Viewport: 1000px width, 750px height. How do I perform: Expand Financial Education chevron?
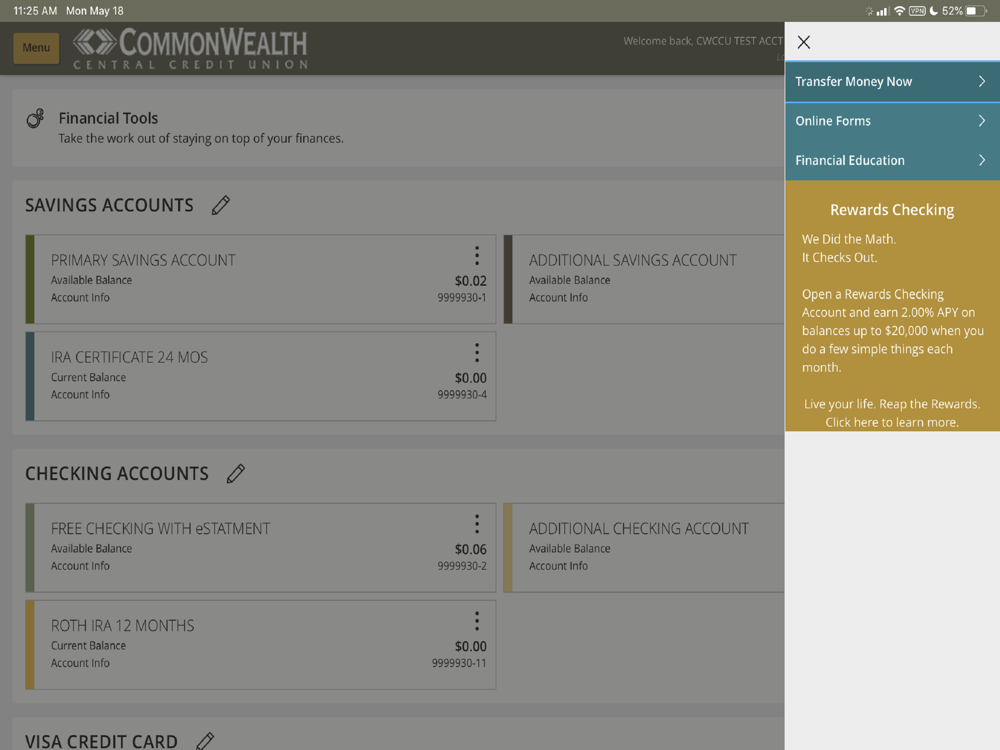click(982, 161)
